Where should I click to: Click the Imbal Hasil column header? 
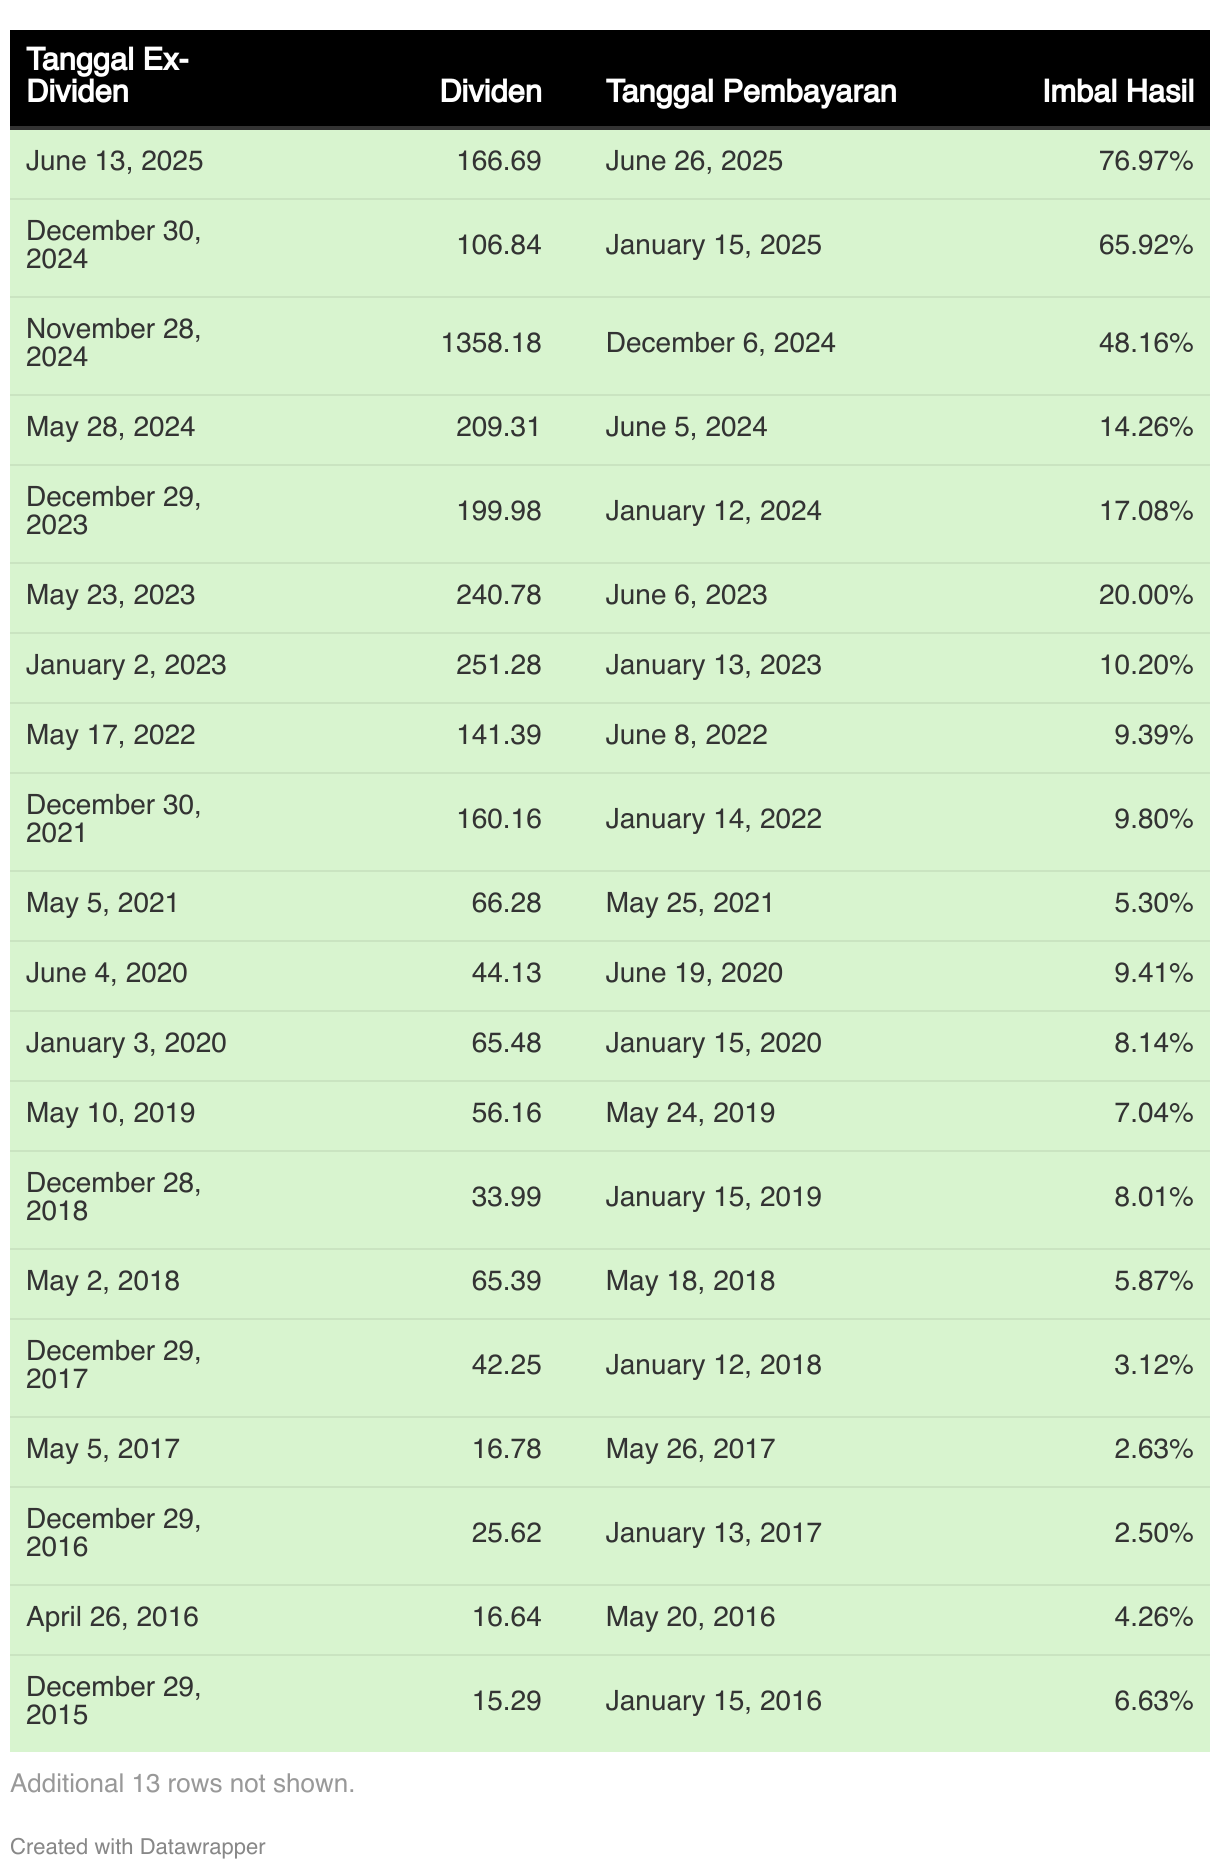tap(1118, 92)
